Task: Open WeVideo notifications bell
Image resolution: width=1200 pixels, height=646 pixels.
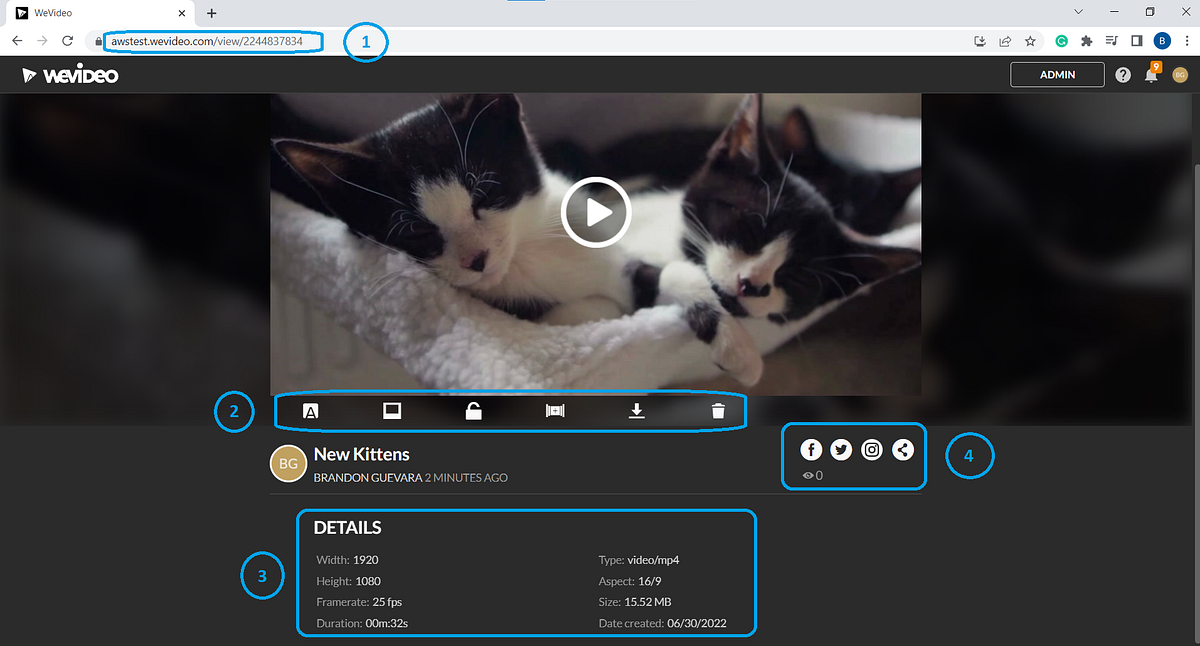Action: 1152,74
